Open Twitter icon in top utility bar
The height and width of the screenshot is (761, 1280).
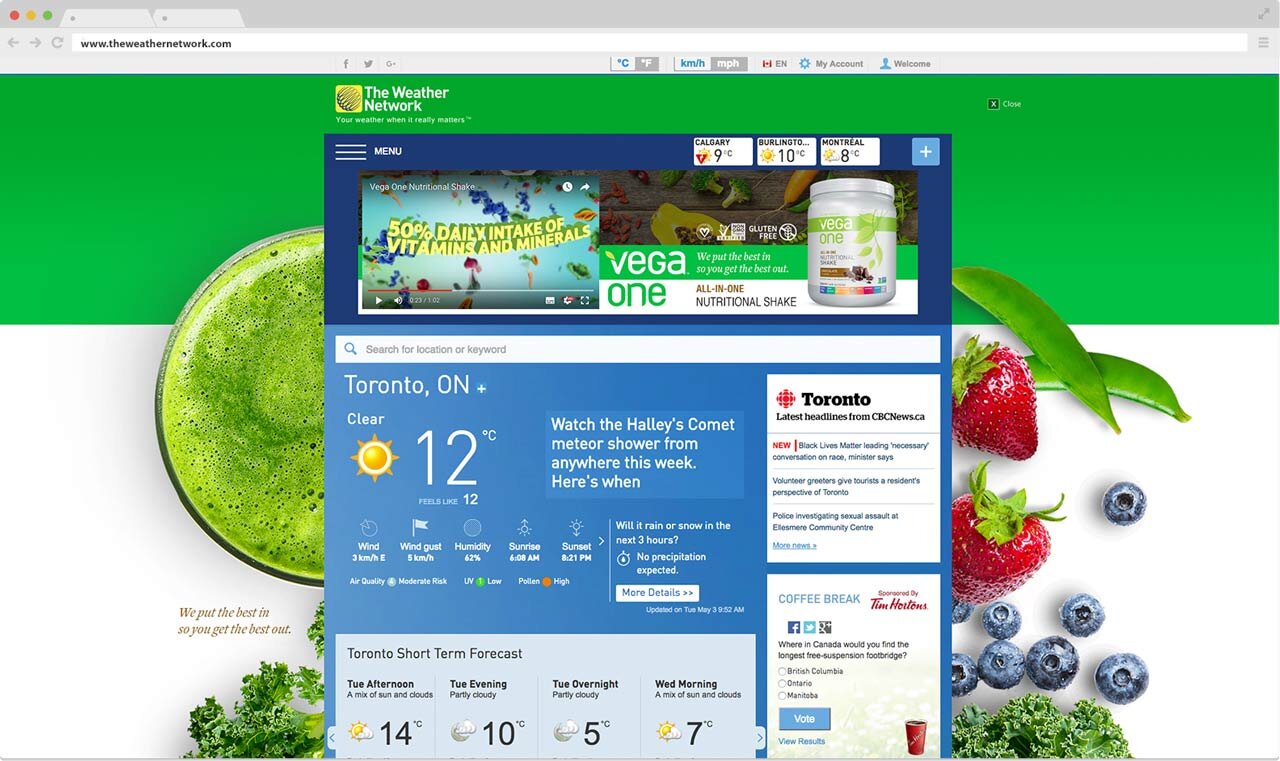click(x=368, y=64)
